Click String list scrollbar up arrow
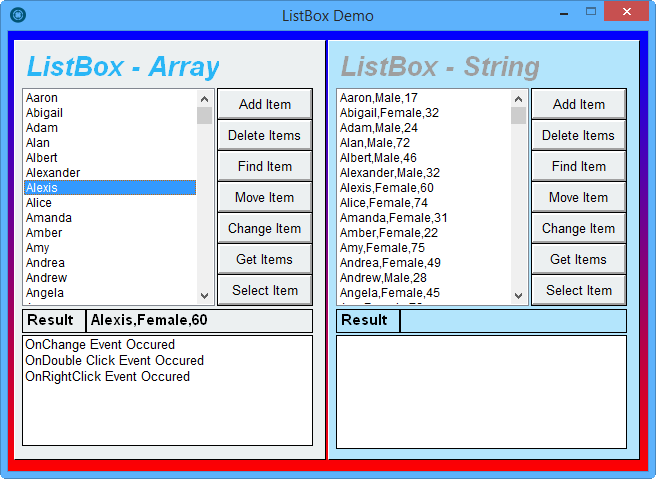The width and height of the screenshot is (656, 479). (x=518, y=99)
